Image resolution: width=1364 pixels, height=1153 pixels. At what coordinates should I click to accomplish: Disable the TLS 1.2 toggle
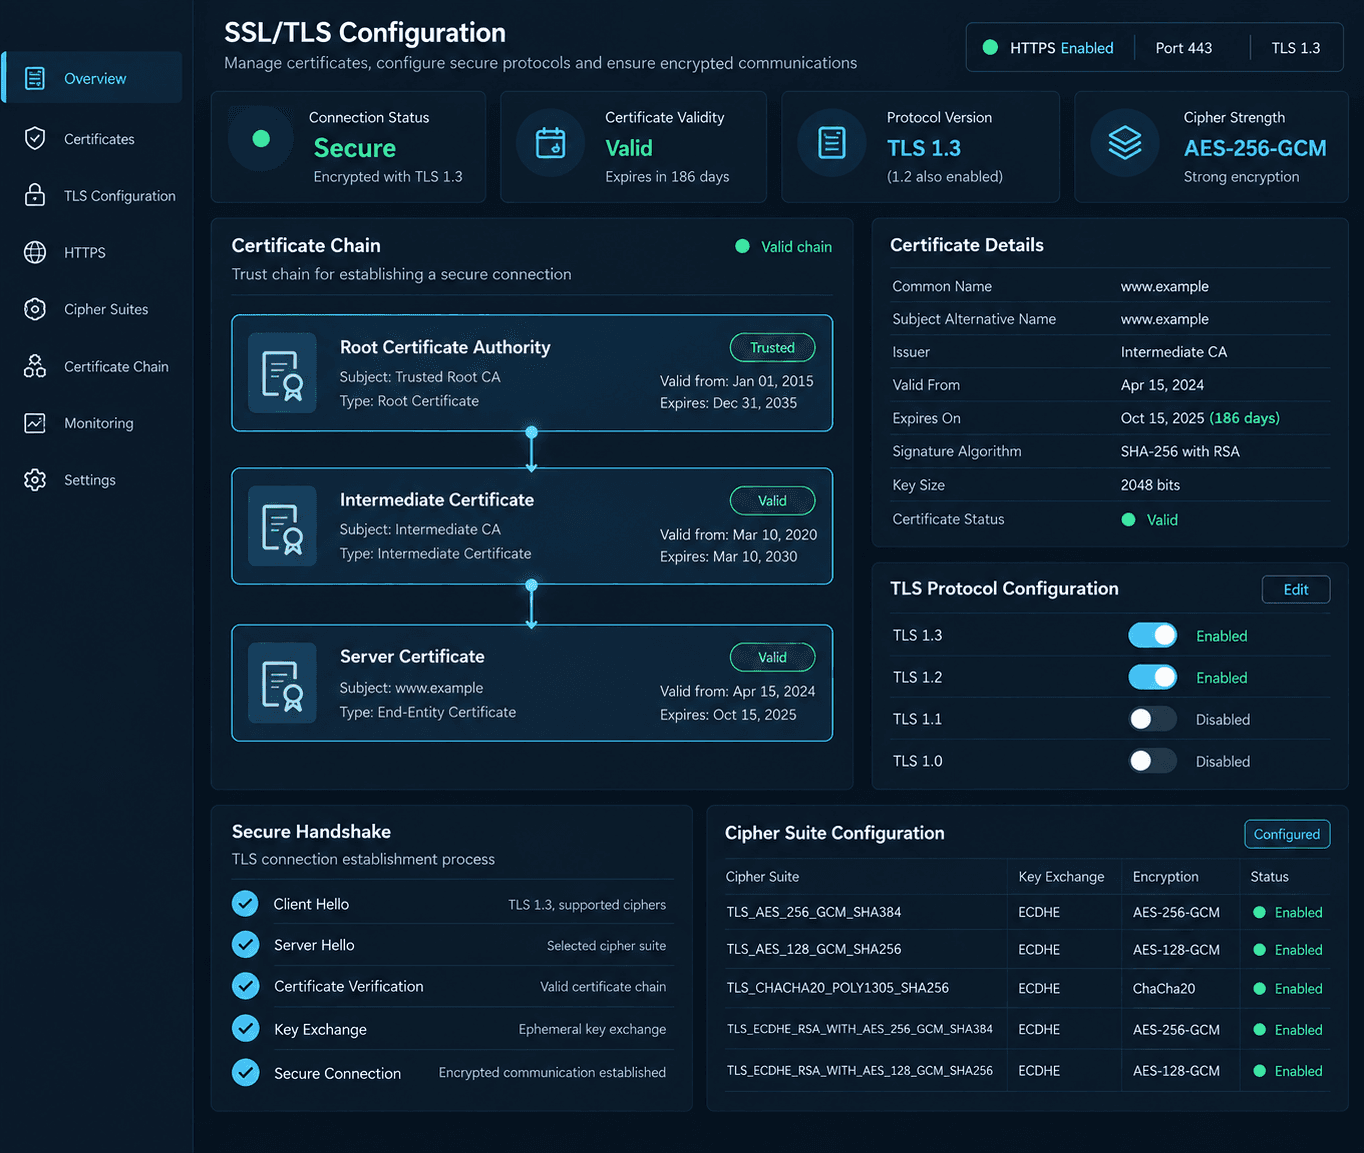point(1153,677)
